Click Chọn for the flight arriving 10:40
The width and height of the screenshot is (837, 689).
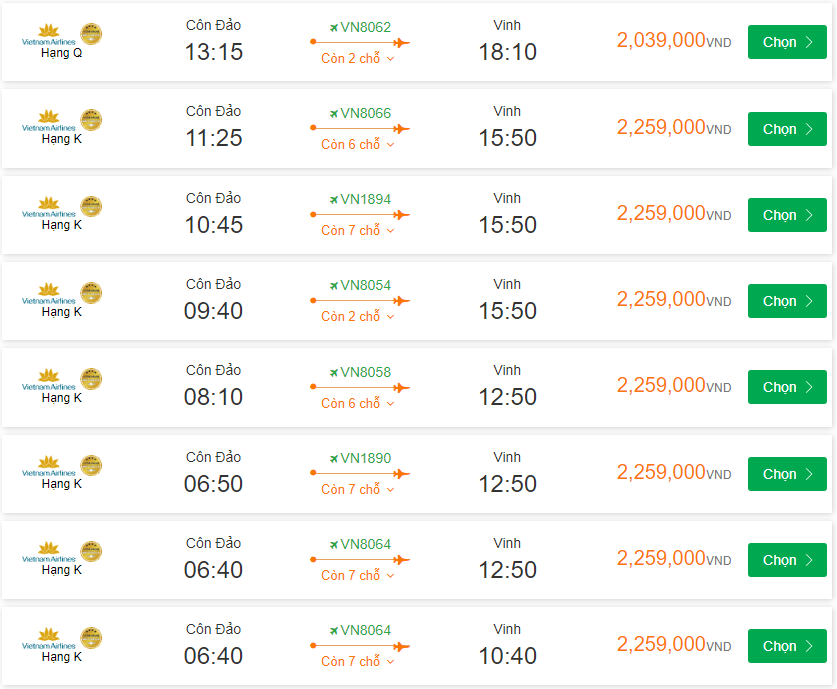coord(787,646)
